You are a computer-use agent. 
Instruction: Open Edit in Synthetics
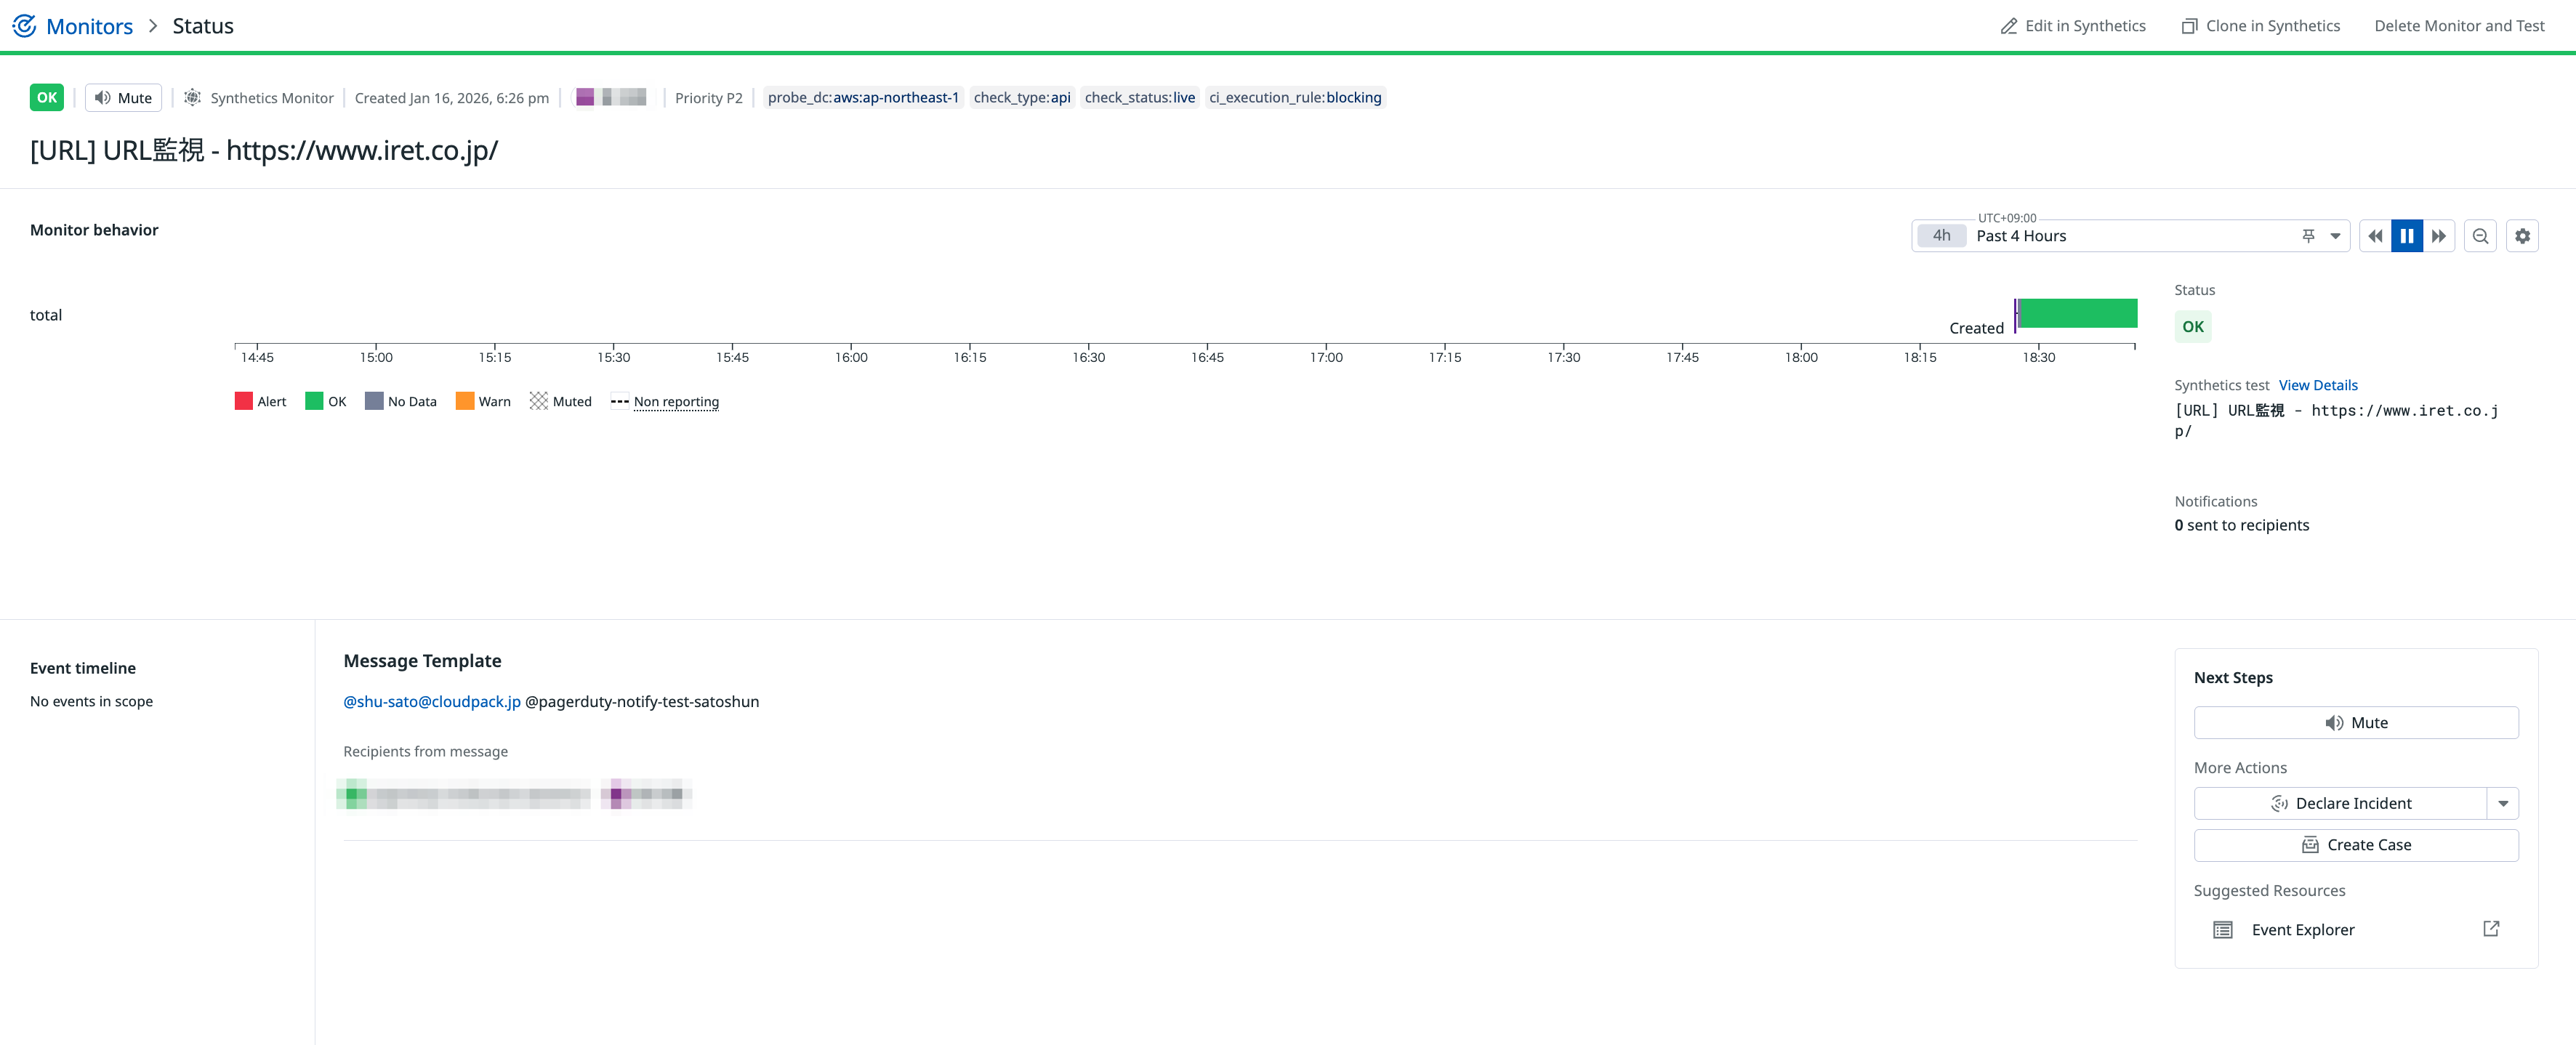(2073, 26)
